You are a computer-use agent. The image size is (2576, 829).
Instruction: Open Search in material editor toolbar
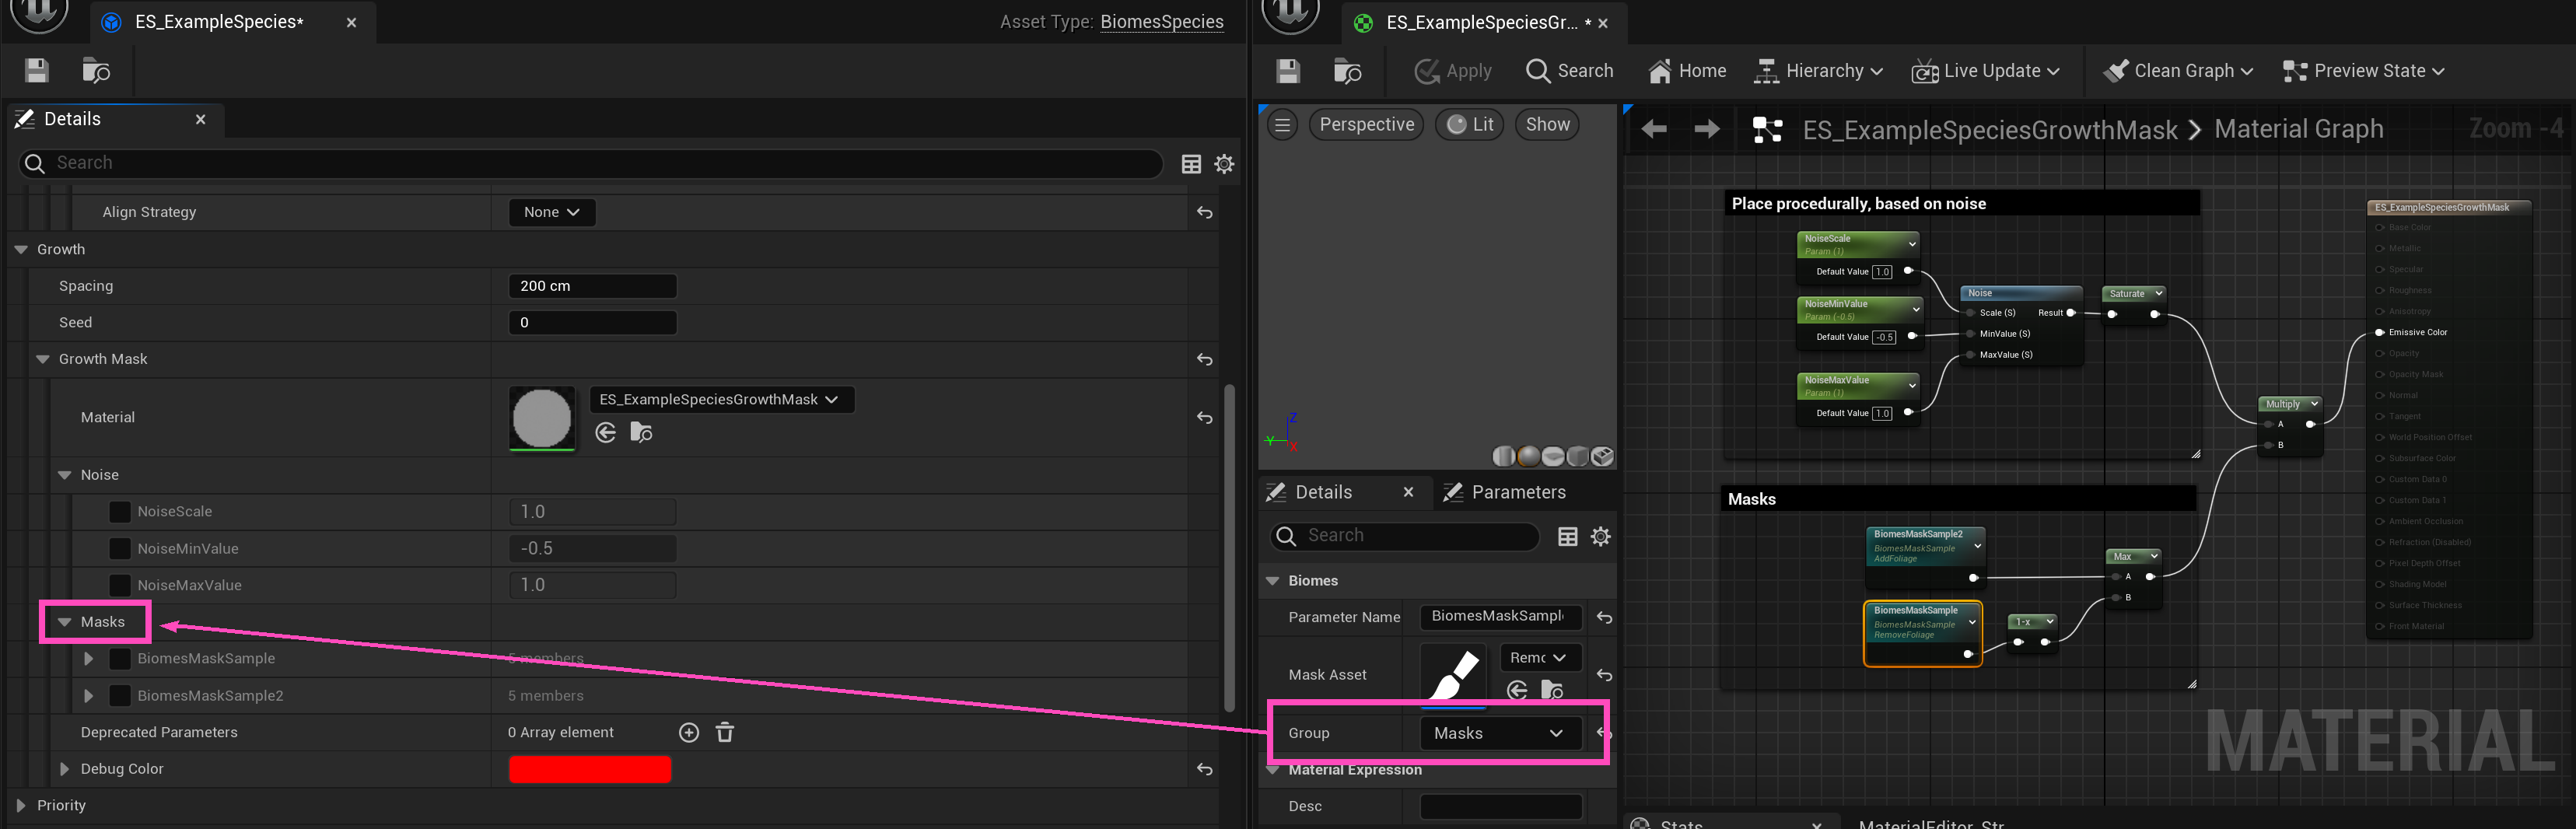(x=1569, y=71)
